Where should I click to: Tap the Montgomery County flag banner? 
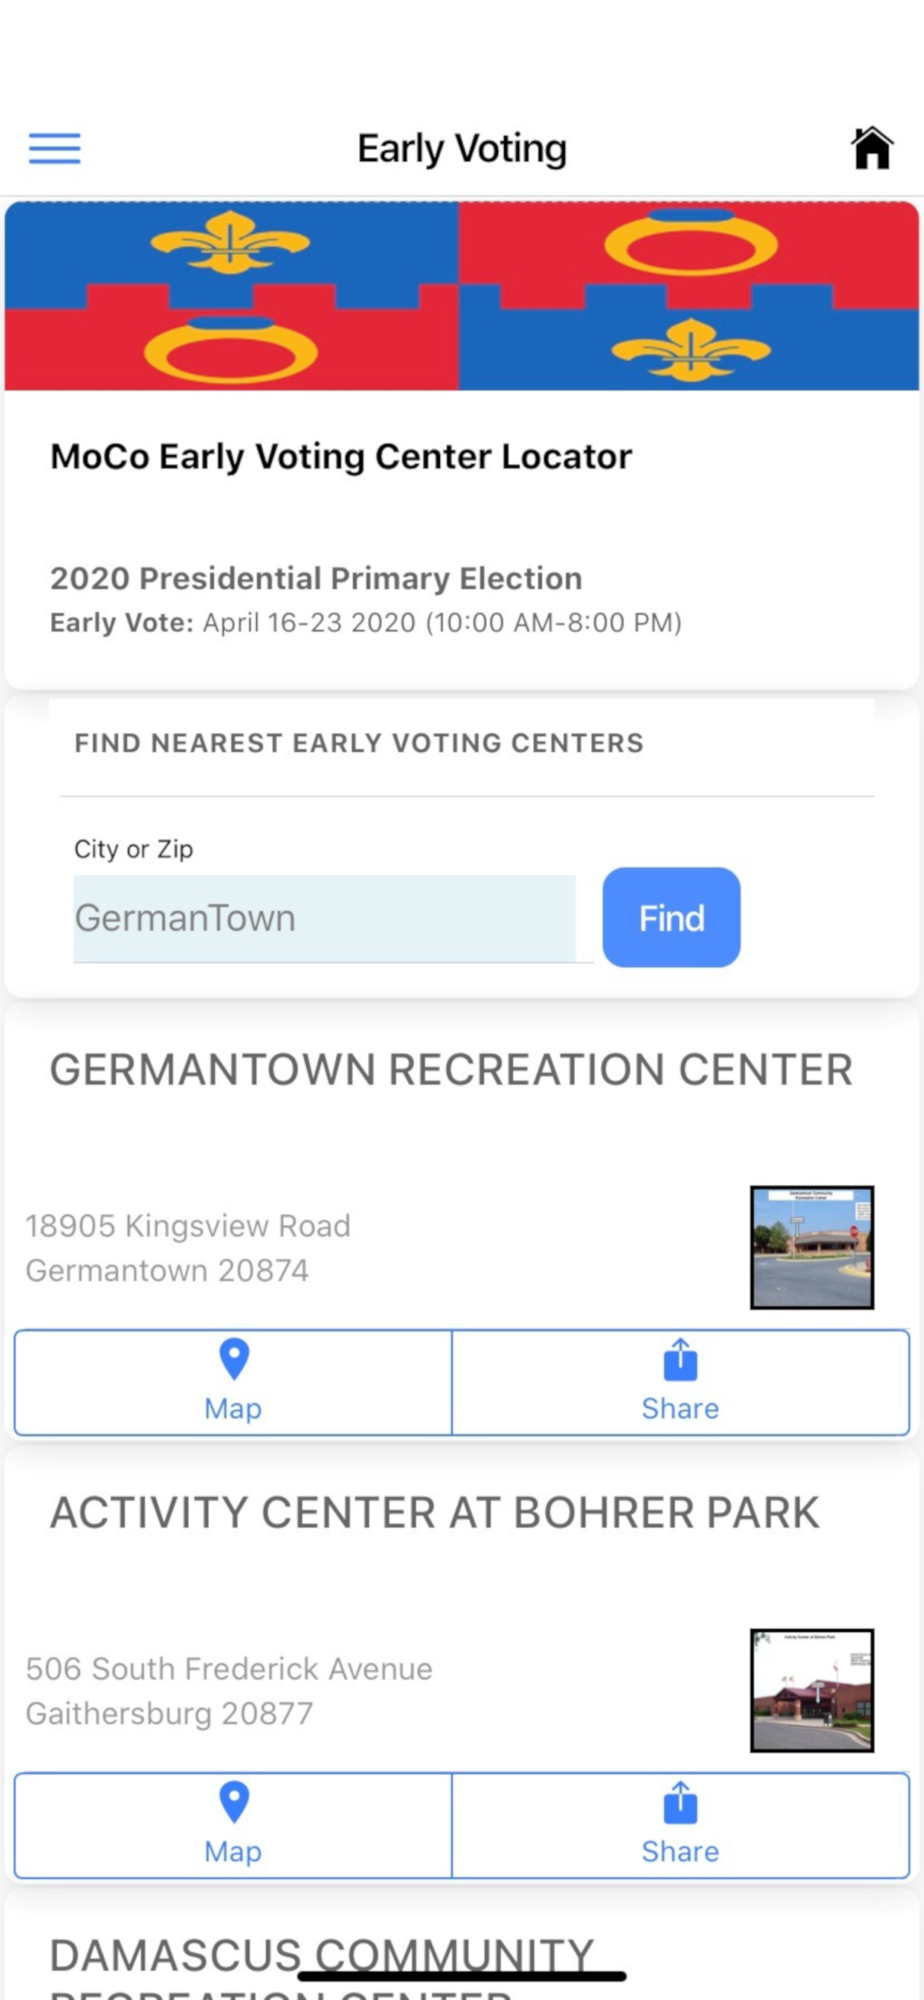coord(462,296)
